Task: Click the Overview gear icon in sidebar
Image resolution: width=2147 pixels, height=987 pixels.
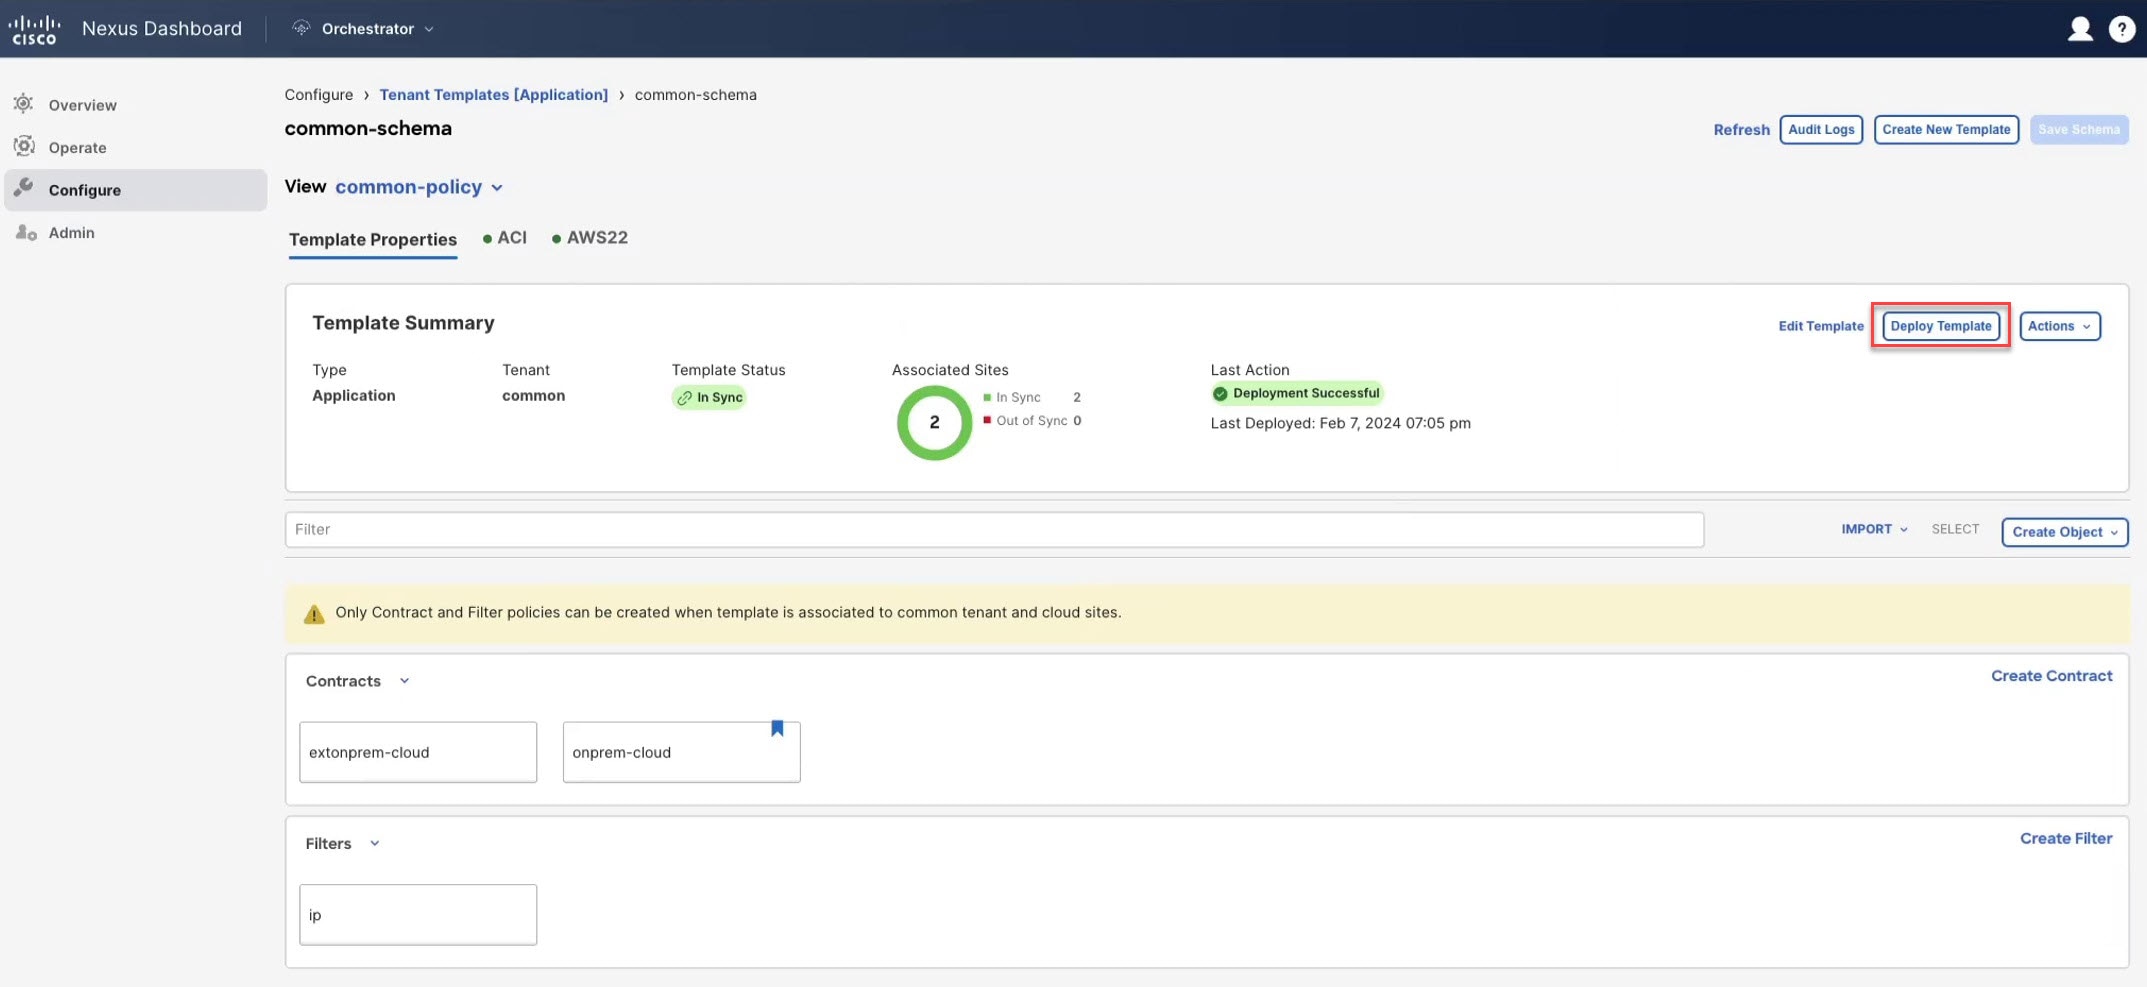Action: (x=24, y=104)
